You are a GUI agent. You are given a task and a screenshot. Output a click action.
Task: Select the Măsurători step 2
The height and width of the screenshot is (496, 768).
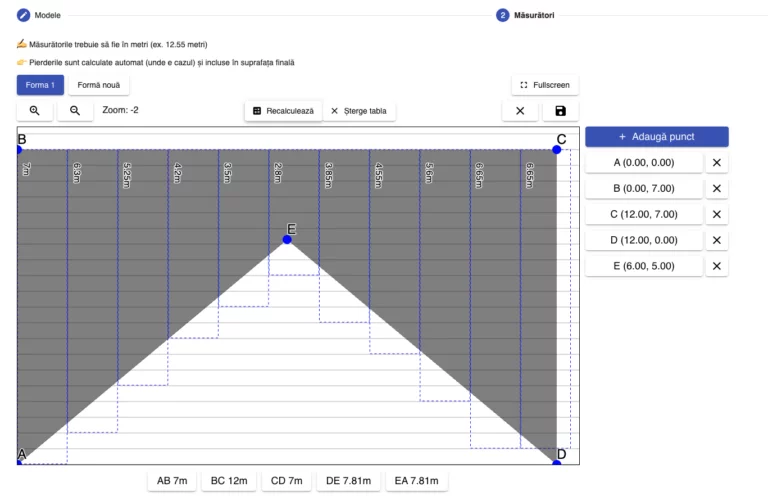[526, 15]
